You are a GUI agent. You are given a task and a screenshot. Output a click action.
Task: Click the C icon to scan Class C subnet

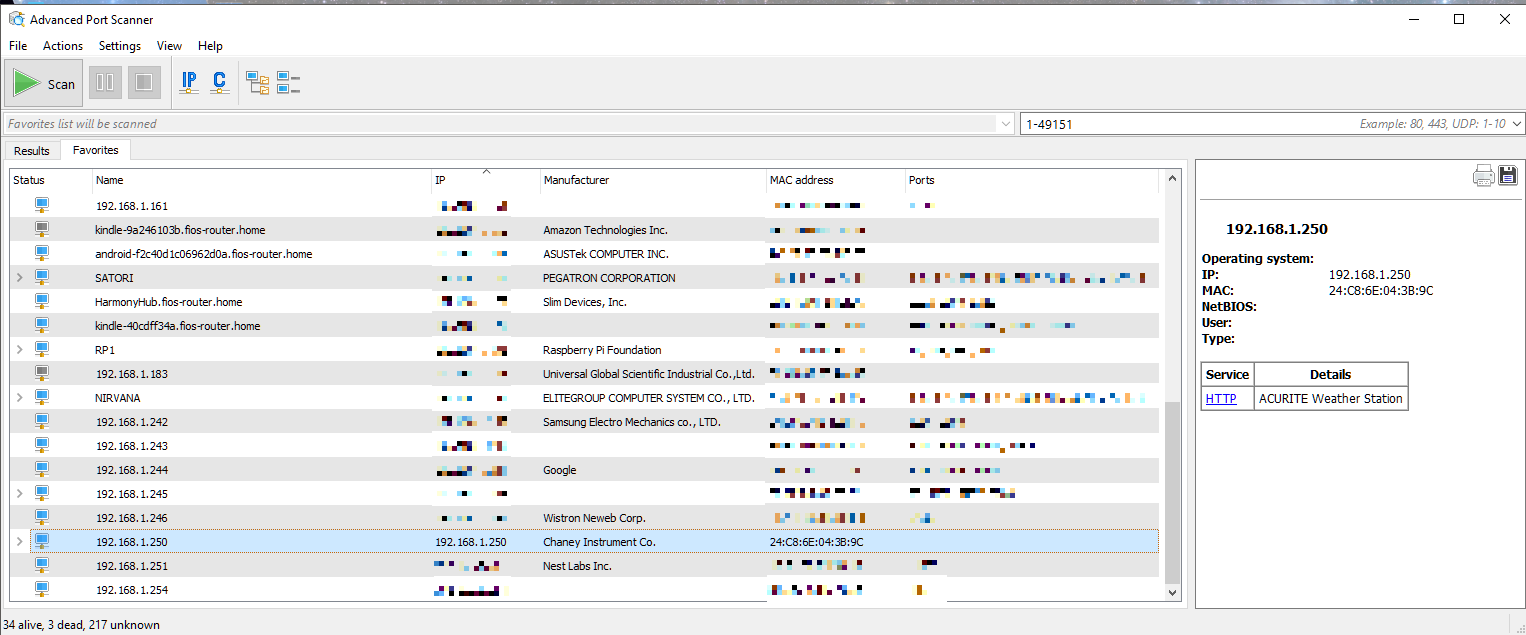pyautogui.click(x=219, y=82)
